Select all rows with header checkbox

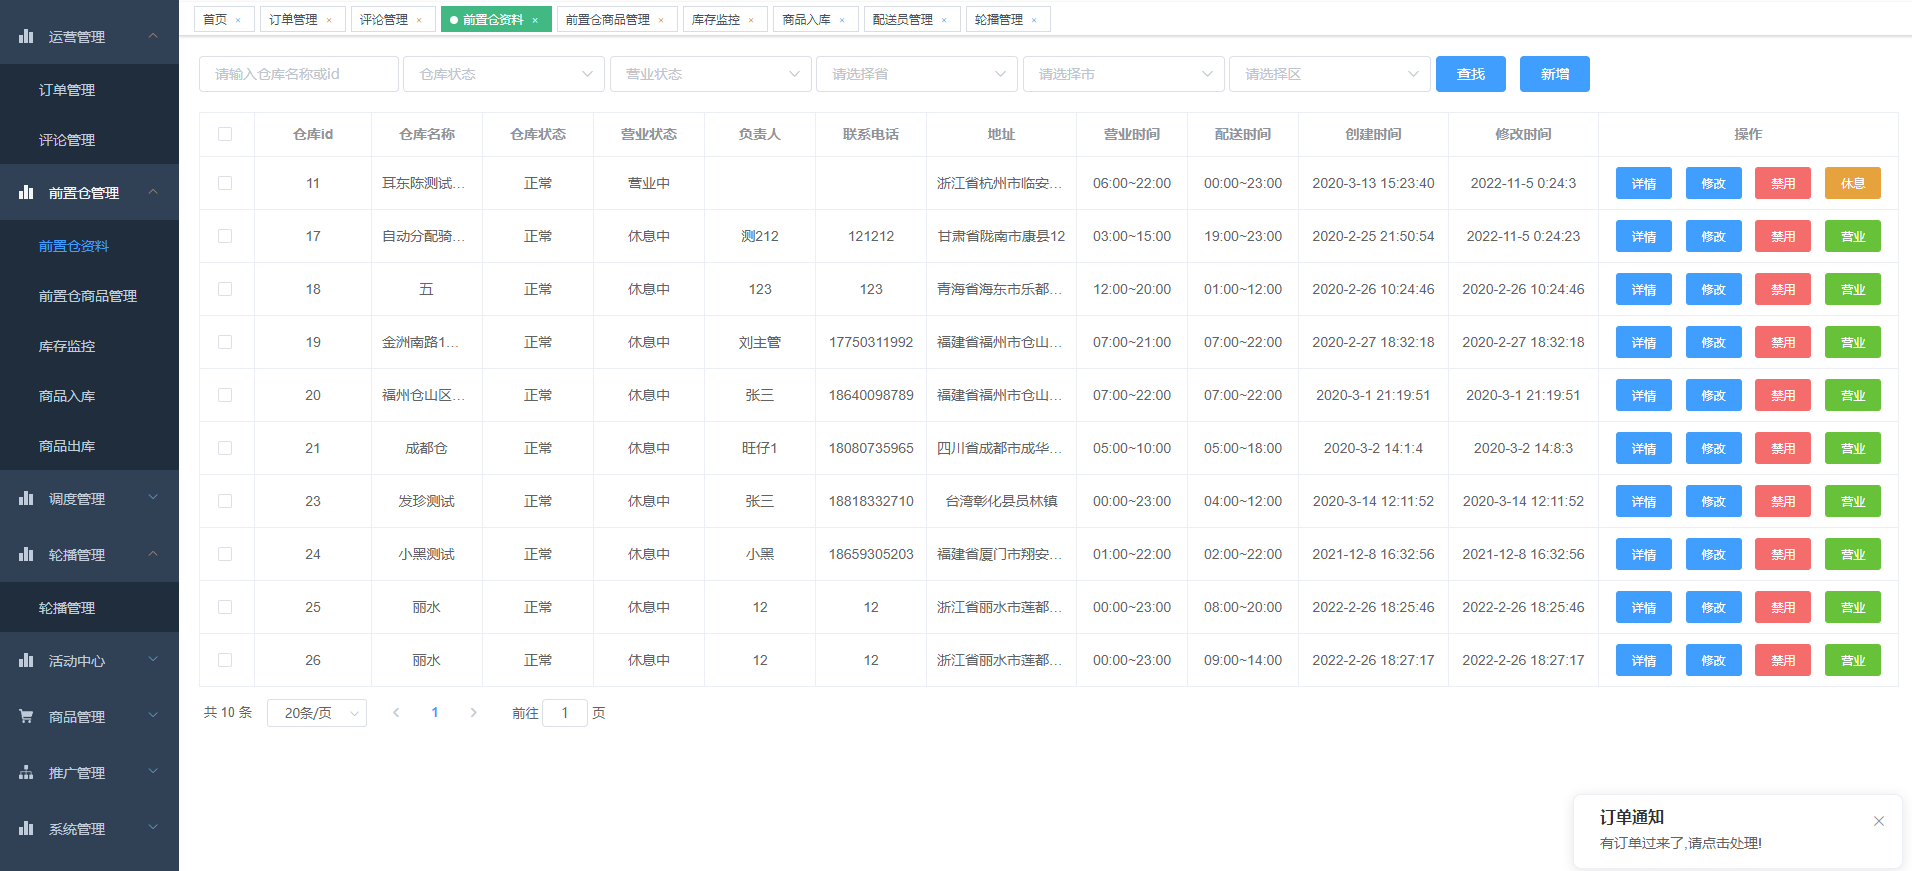[x=225, y=134]
